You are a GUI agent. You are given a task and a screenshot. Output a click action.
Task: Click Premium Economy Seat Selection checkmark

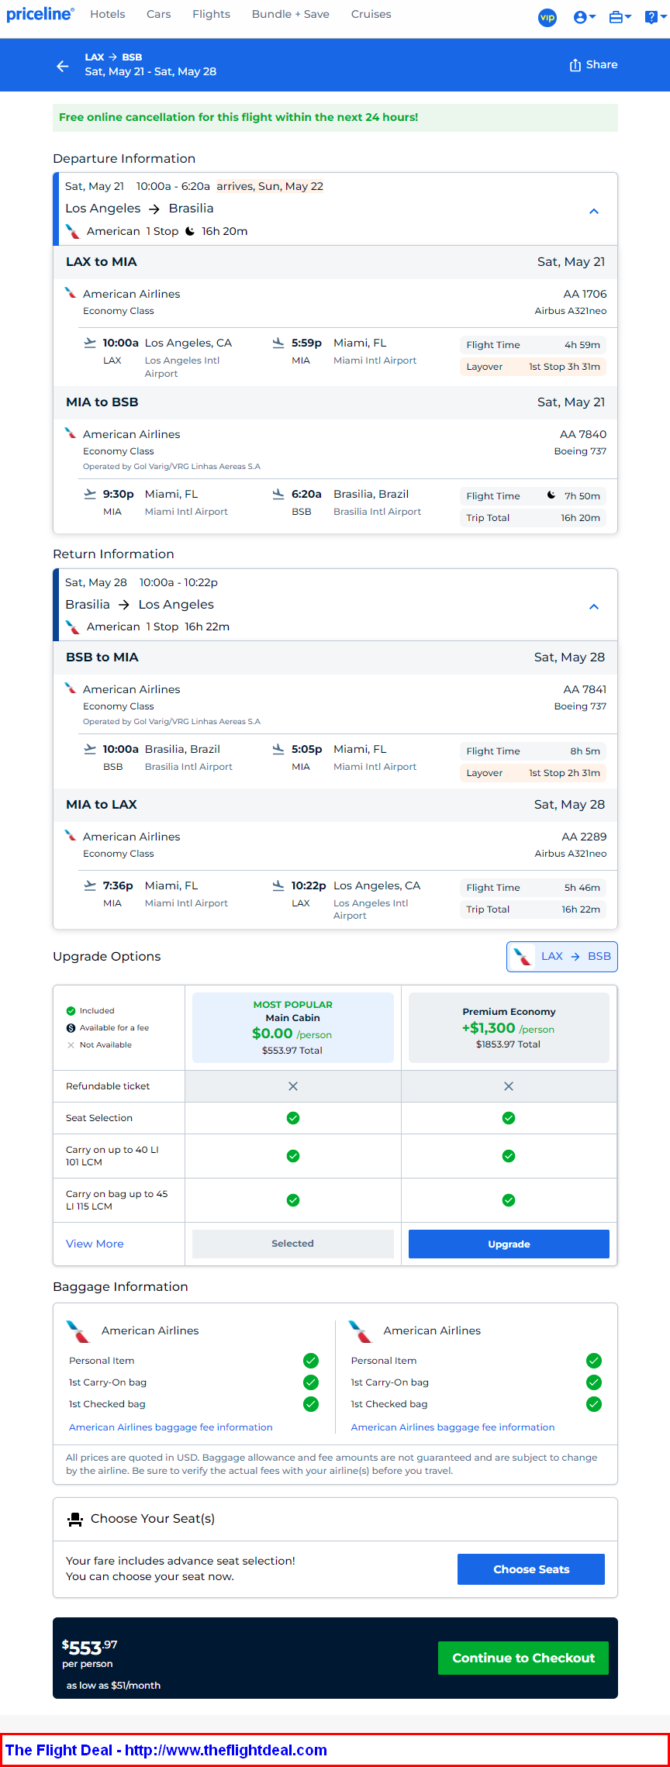click(x=509, y=1118)
